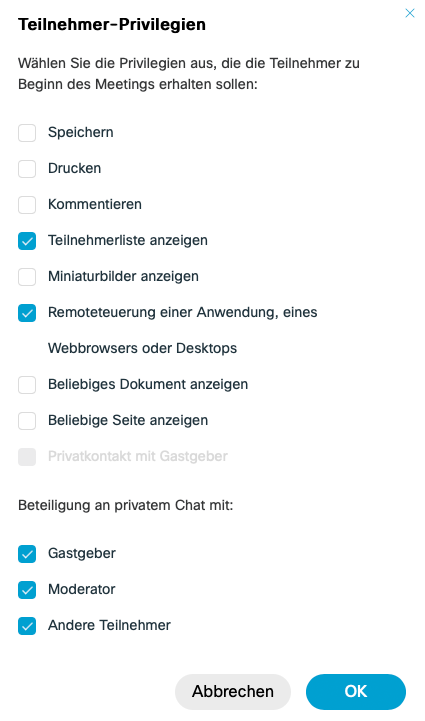
Task: Close the Teilnehmer-Privilegien dialog with X
Action: 409,13
